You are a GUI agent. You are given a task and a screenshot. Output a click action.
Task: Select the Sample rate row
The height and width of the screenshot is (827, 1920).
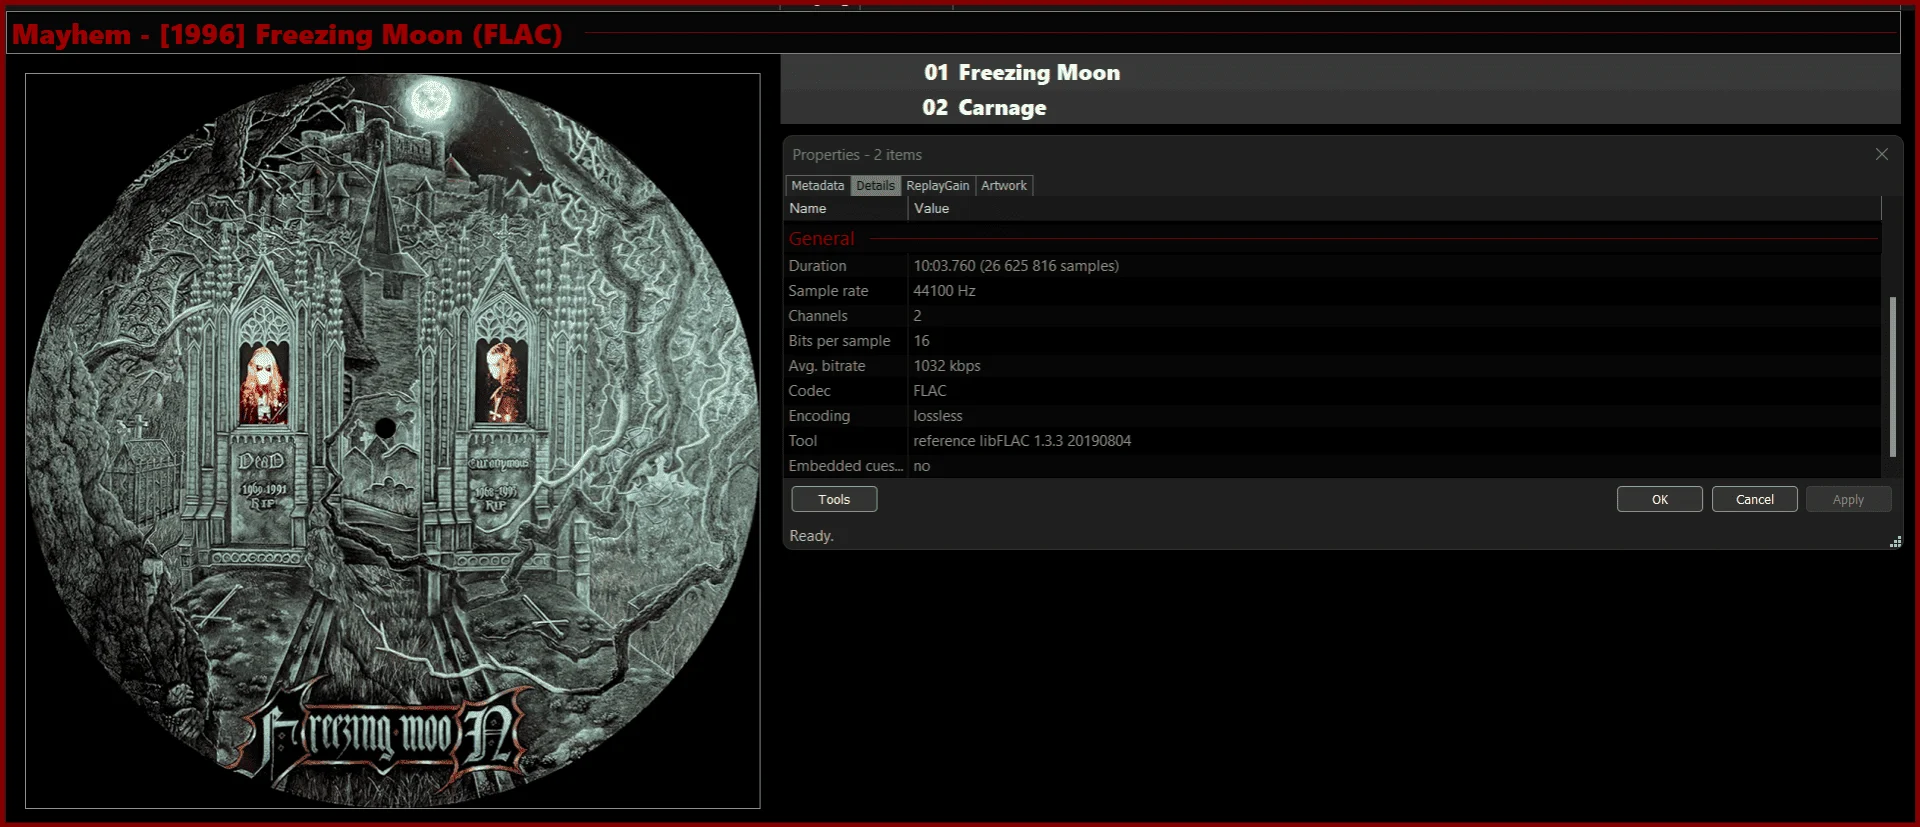click(x=1333, y=291)
